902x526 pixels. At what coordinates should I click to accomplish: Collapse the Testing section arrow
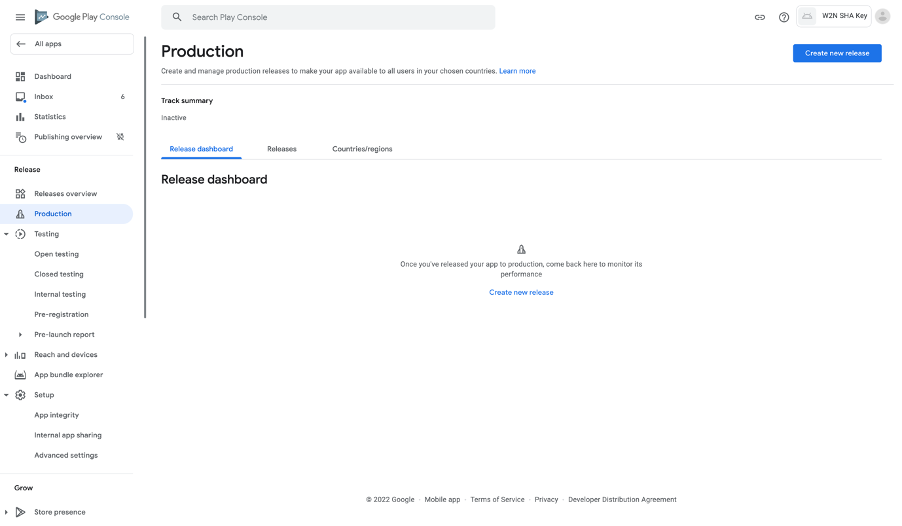click(7, 234)
